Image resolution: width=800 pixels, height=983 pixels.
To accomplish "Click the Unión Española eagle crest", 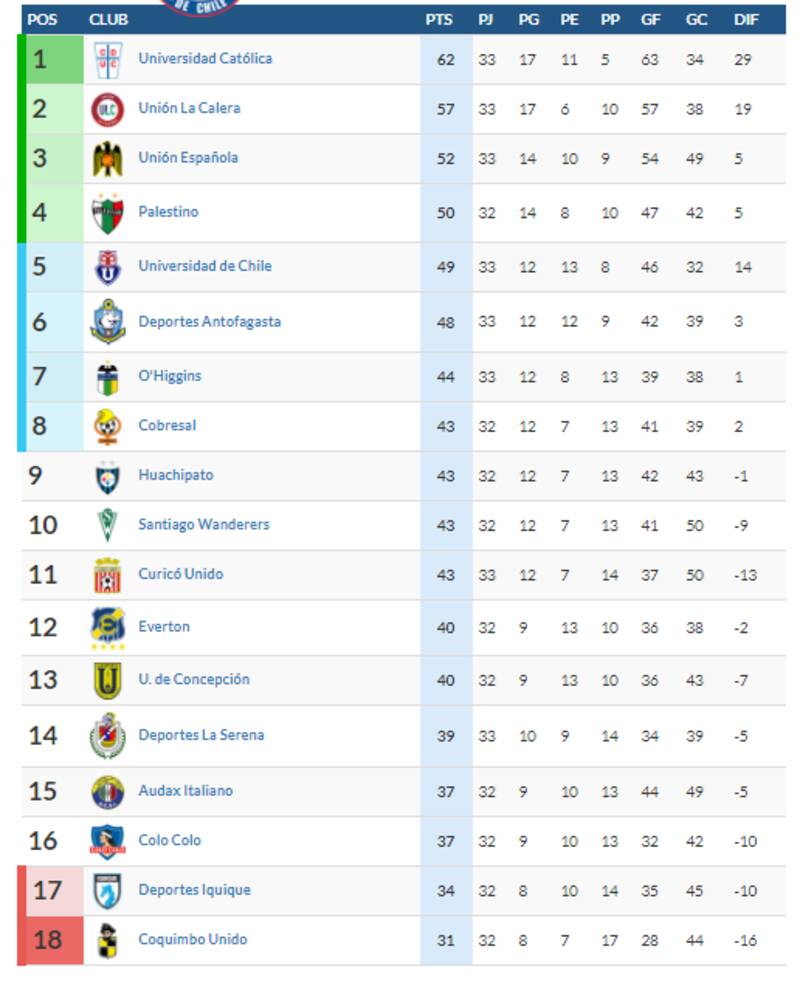I will coord(108,159).
